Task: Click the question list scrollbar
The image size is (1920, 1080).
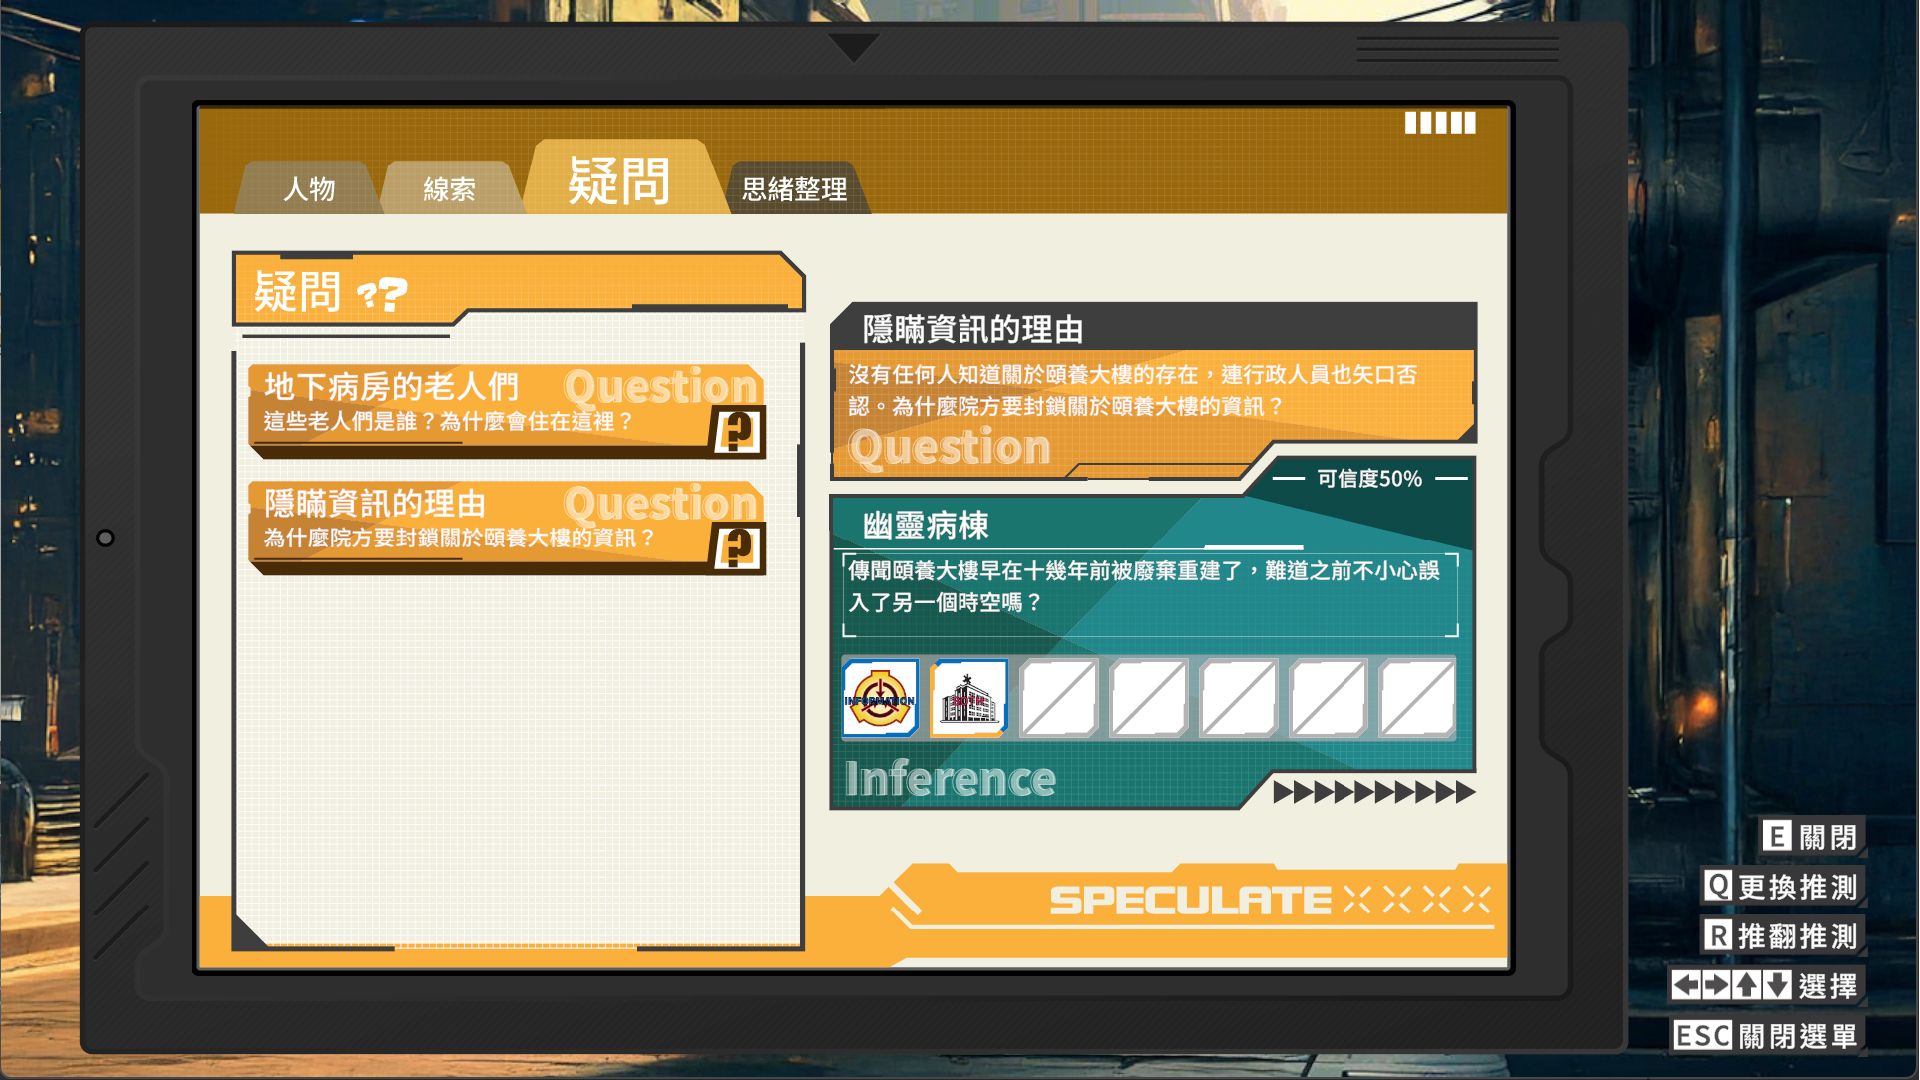Action: (x=800, y=480)
